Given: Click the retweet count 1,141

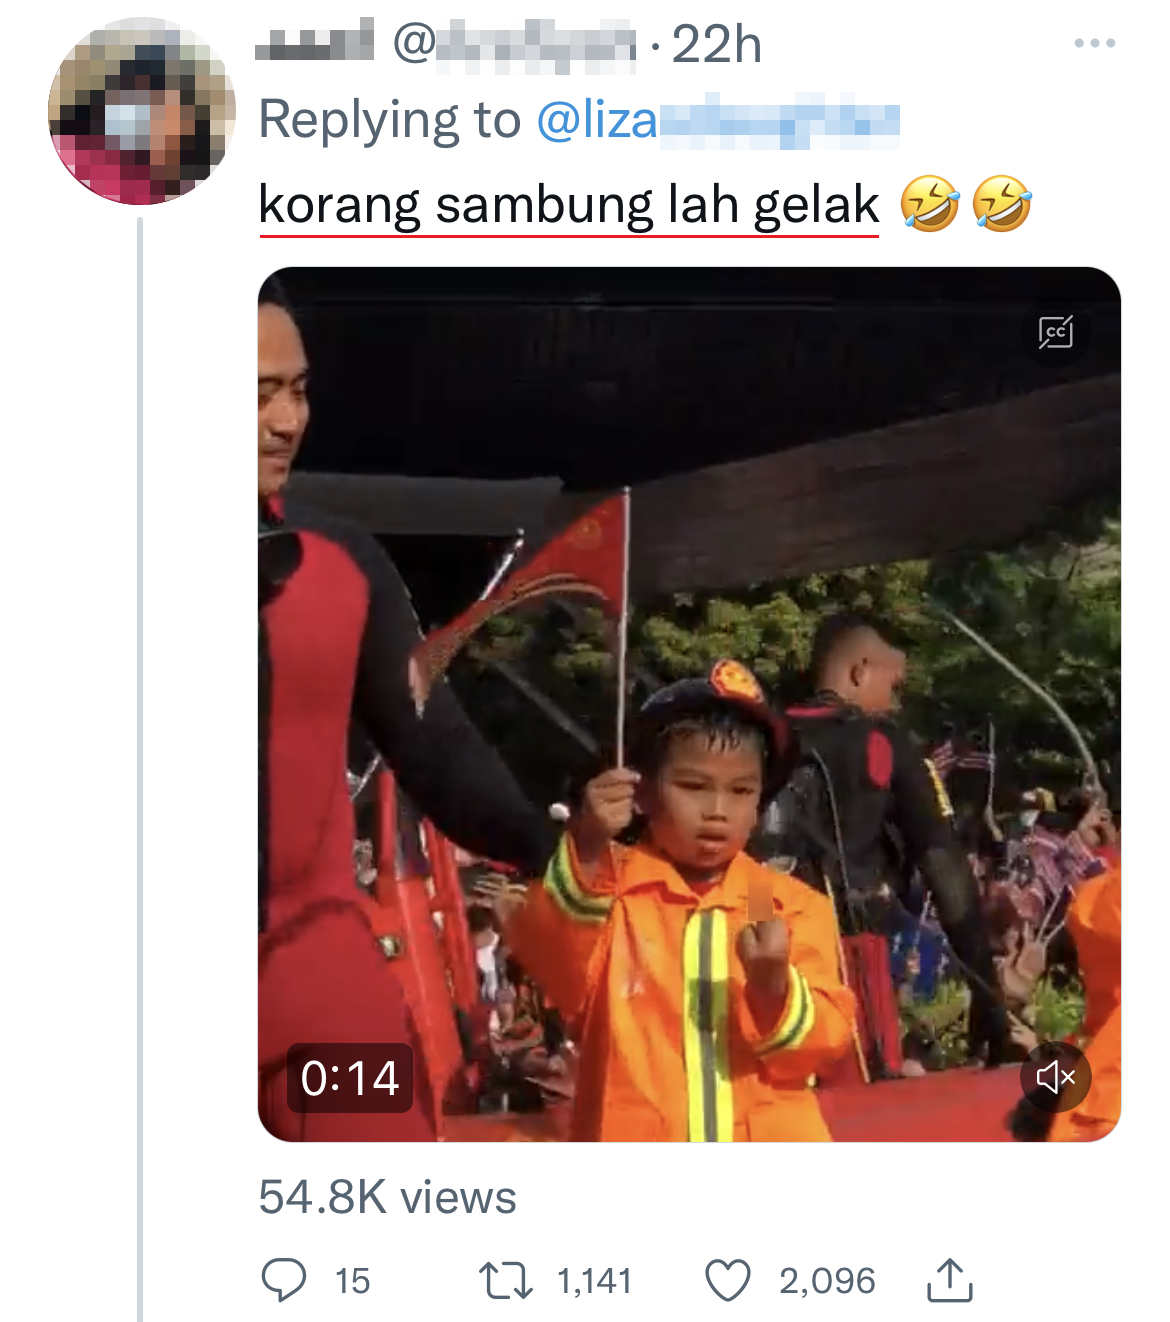Looking at the screenshot, I should [x=594, y=1281].
